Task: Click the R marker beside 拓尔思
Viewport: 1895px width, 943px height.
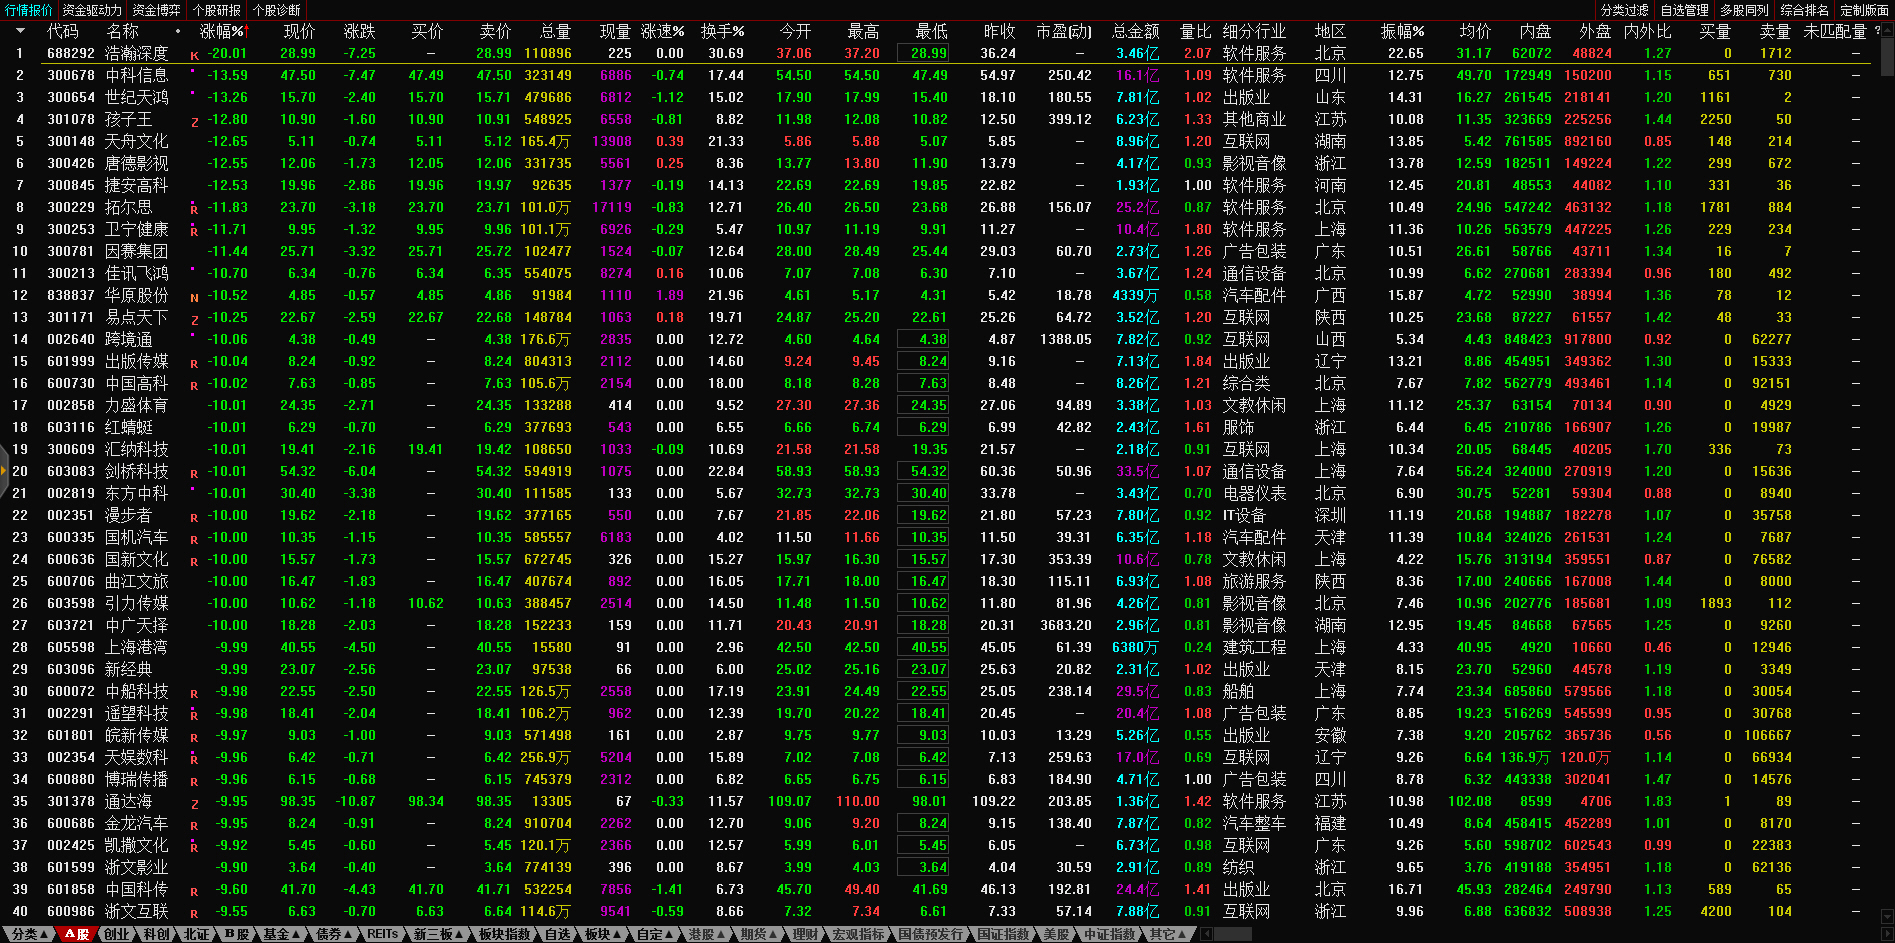Action: (x=194, y=209)
